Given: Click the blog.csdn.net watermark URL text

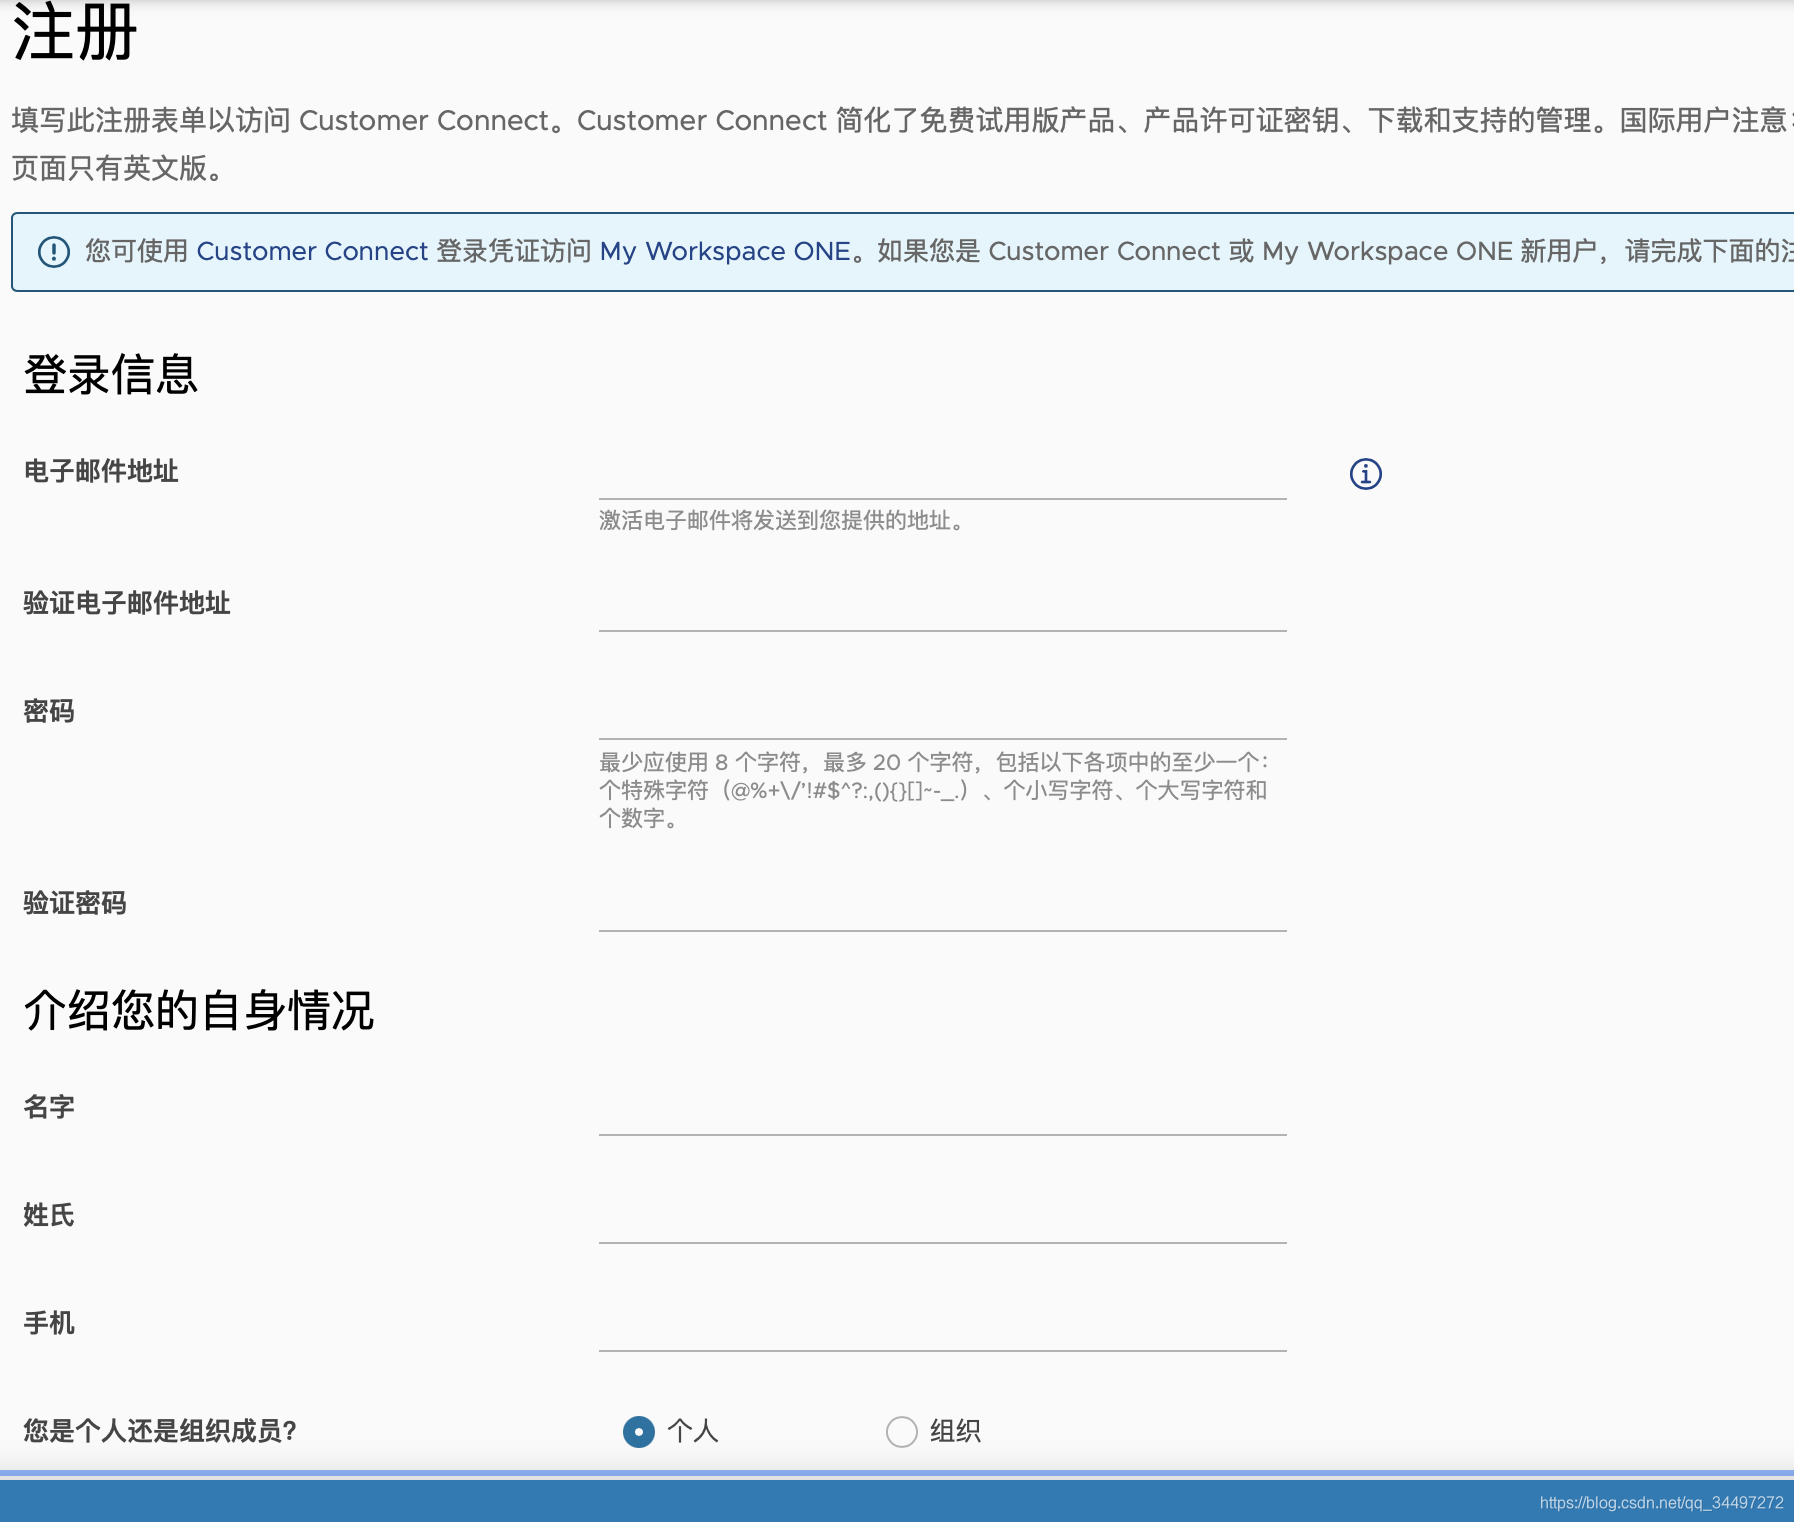Looking at the screenshot, I should click(1662, 1503).
